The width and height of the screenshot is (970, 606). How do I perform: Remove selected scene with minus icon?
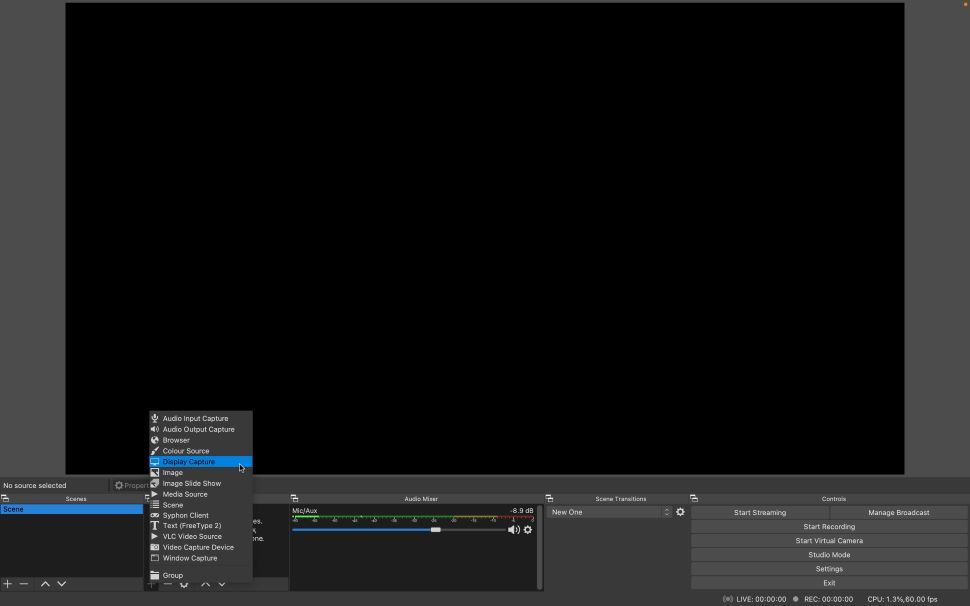pos(24,584)
